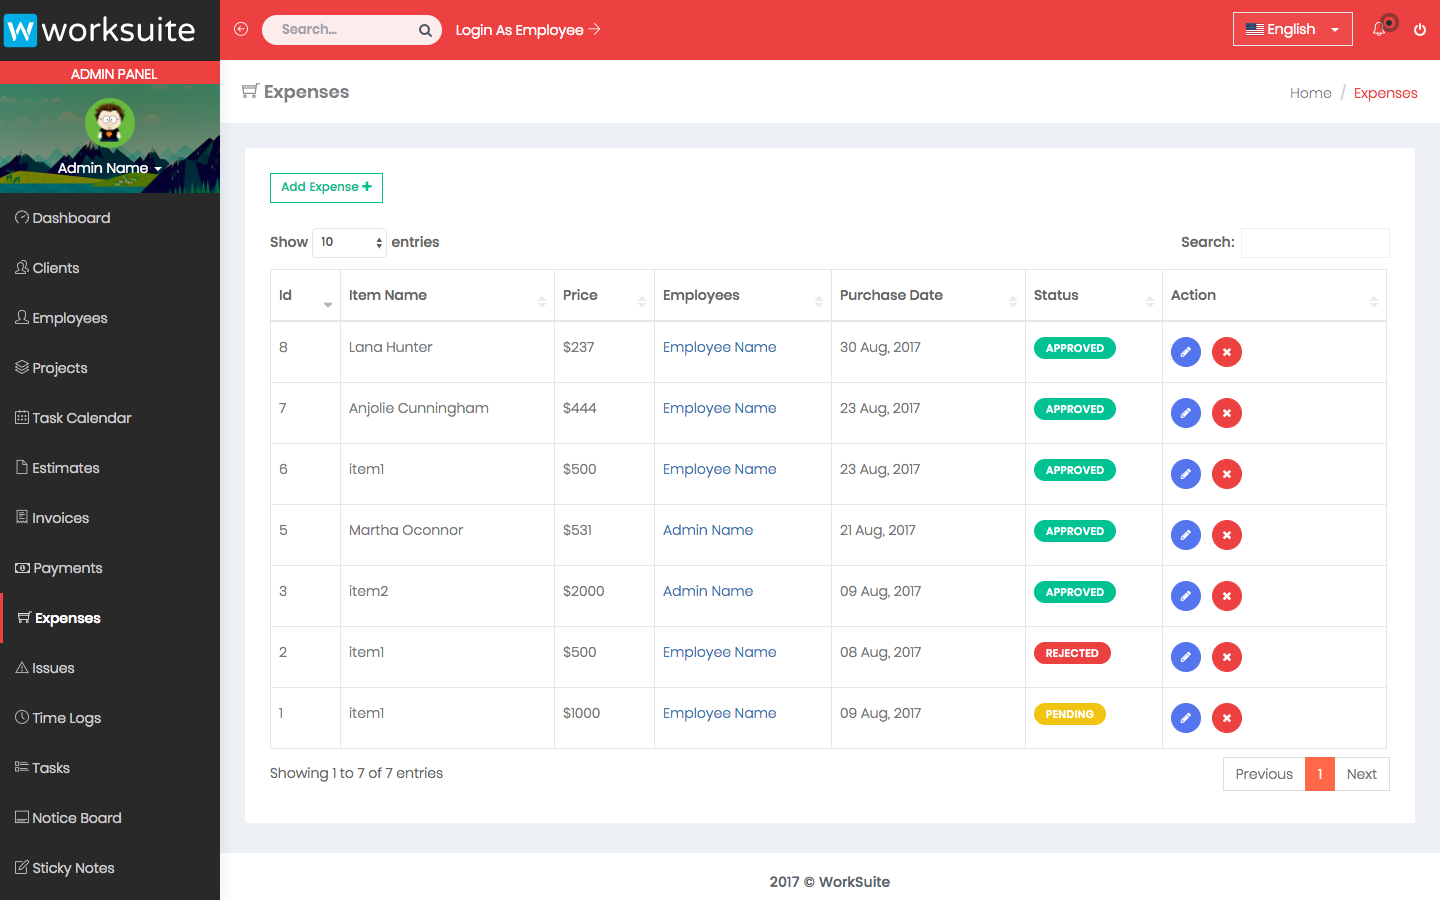Go to Invoices in sidebar
The height and width of the screenshot is (900, 1440).
pos(60,518)
